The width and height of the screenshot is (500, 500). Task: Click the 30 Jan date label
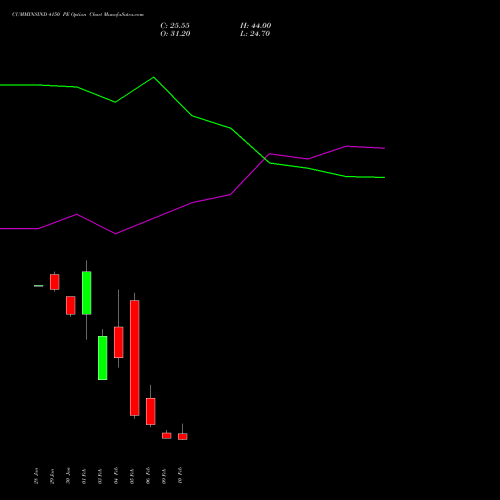point(68,476)
